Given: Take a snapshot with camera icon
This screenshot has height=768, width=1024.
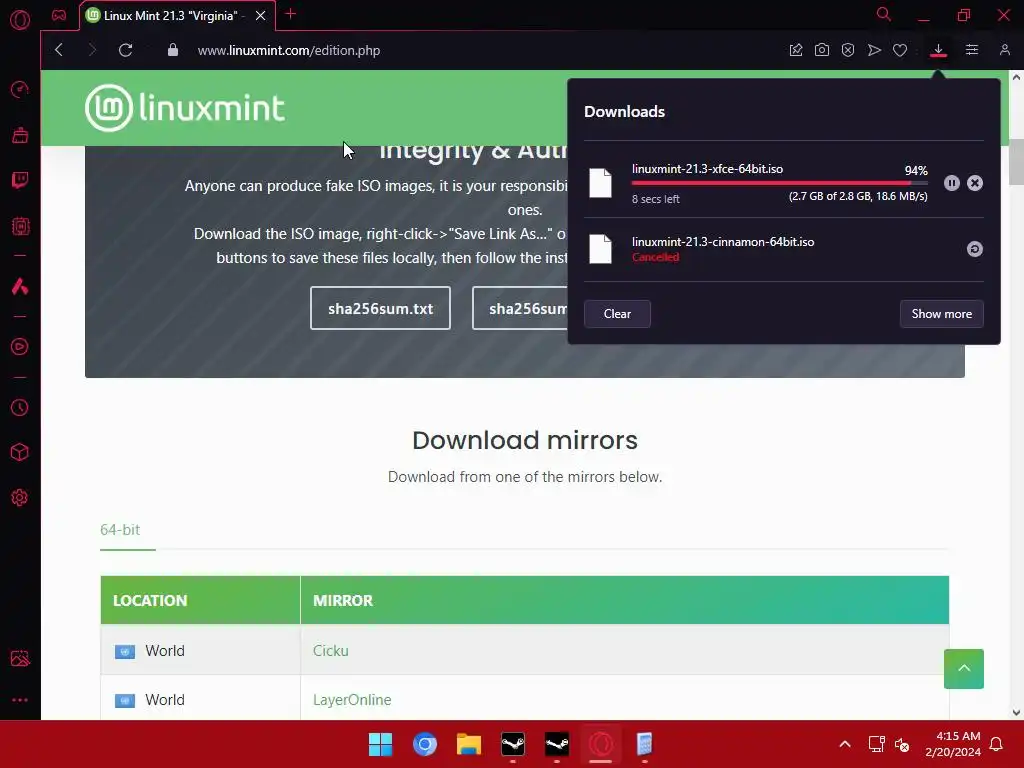Looking at the screenshot, I should coord(822,50).
